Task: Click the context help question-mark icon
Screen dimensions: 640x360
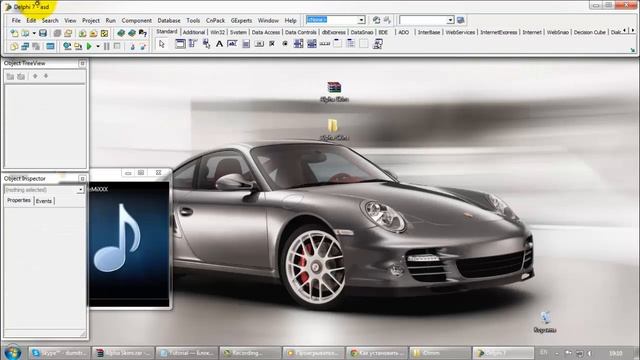Action: [x=143, y=33]
